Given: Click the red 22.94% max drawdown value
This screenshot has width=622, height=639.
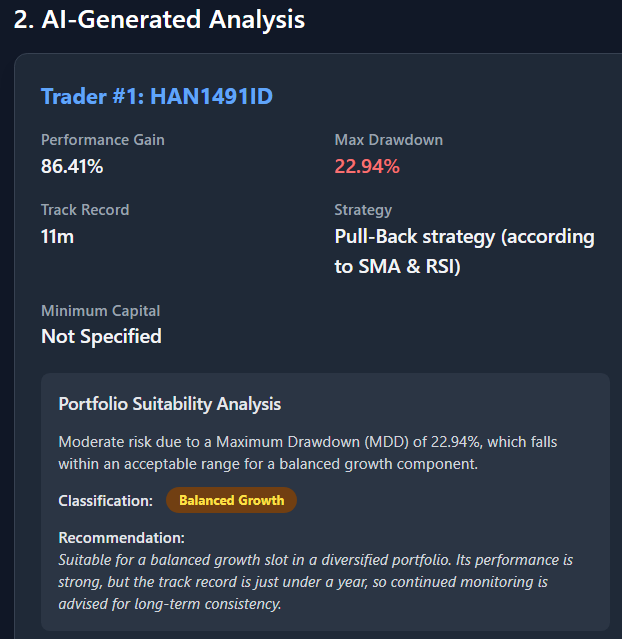Looking at the screenshot, I should click(x=367, y=166).
